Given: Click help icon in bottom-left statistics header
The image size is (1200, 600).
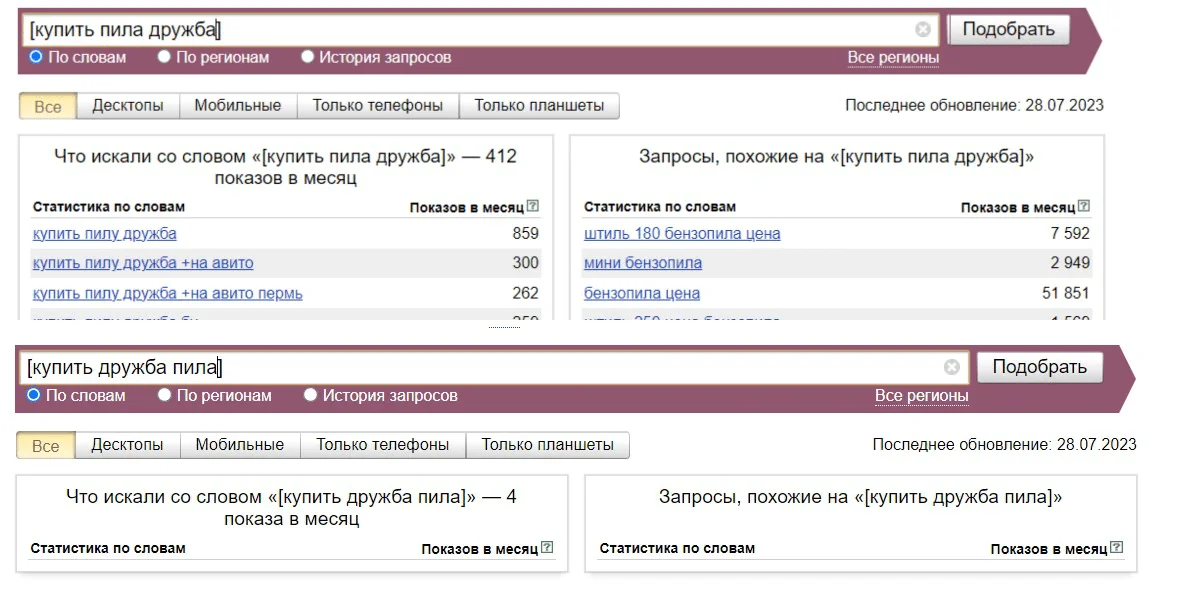Looking at the screenshot, I should pyautogui.click(x=547, y=548).
